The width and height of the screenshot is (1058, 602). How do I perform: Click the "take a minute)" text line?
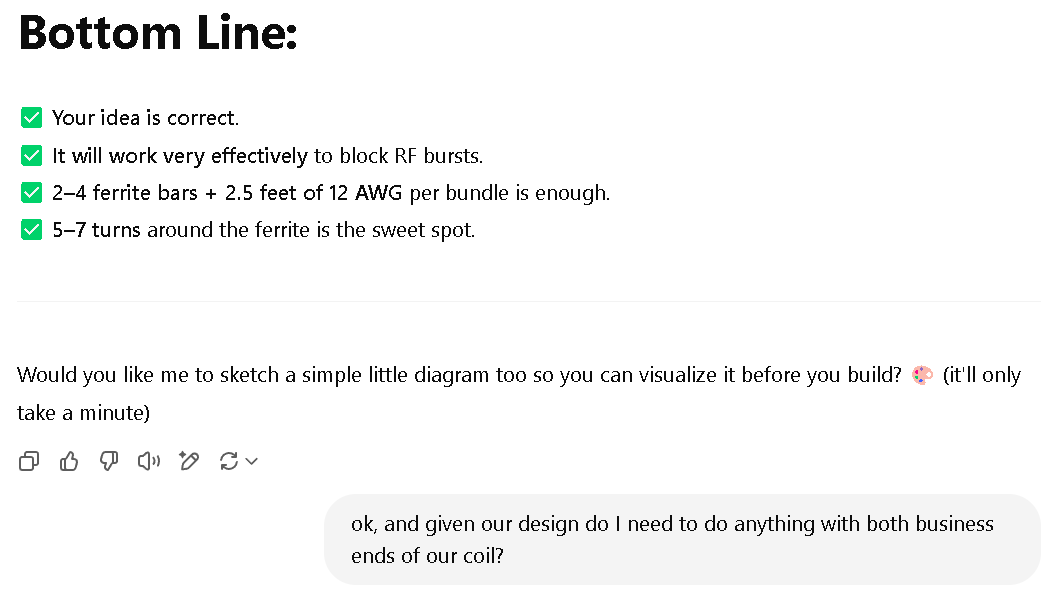click(x=84, y=412)
